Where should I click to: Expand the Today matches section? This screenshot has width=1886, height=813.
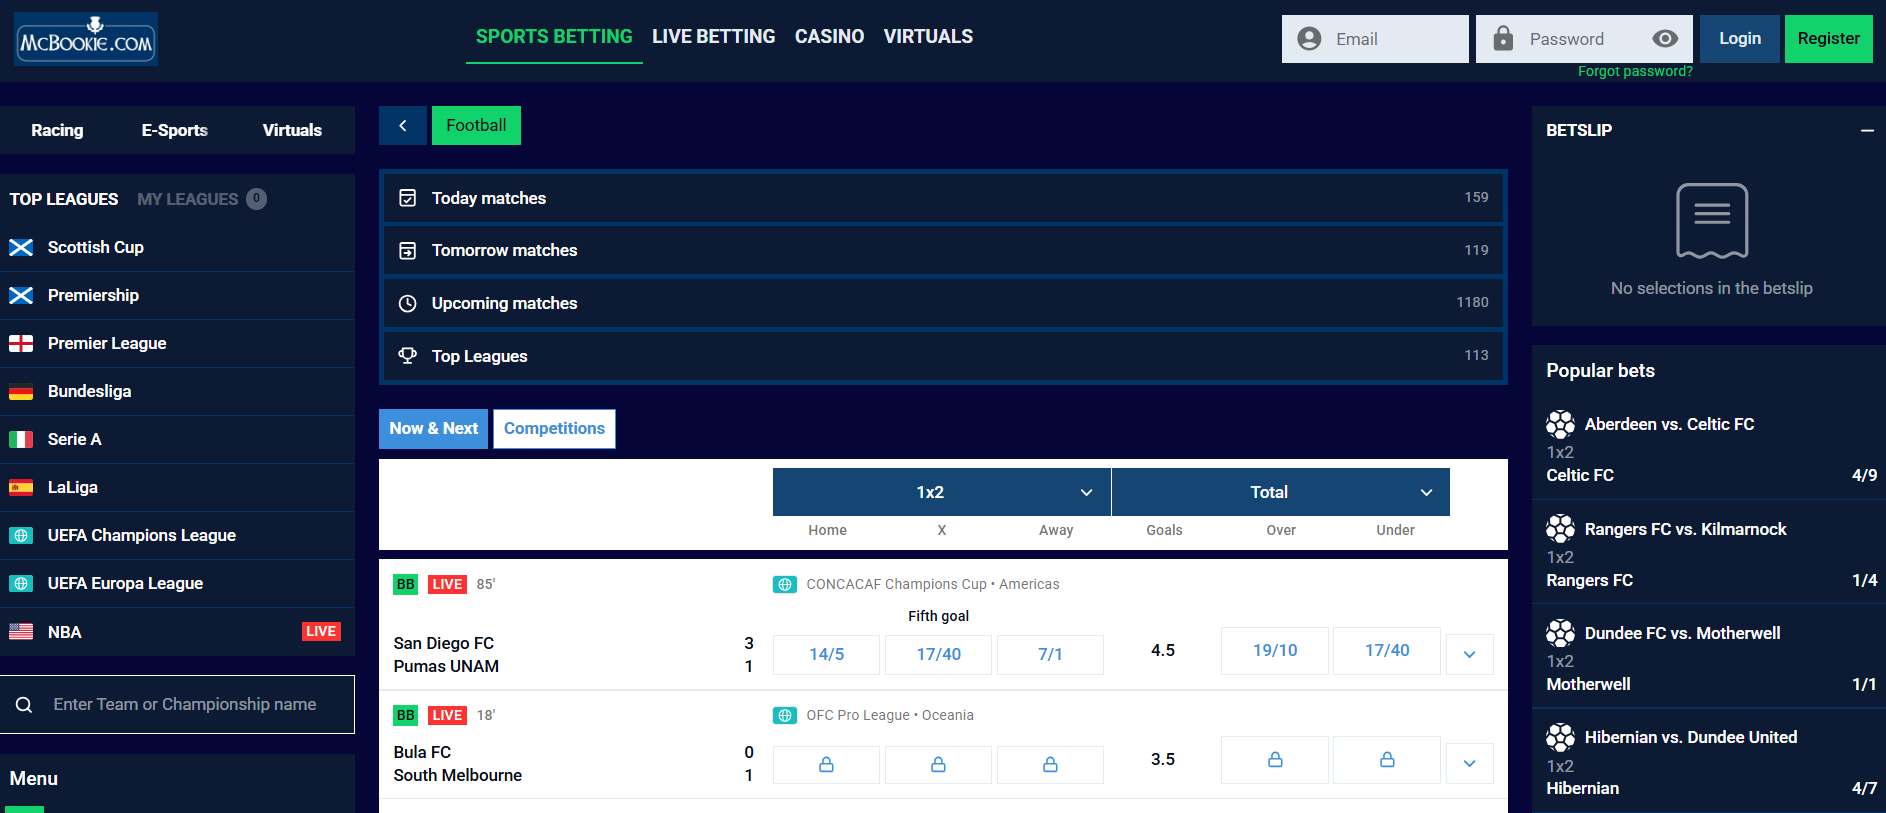tap(943, 198)
